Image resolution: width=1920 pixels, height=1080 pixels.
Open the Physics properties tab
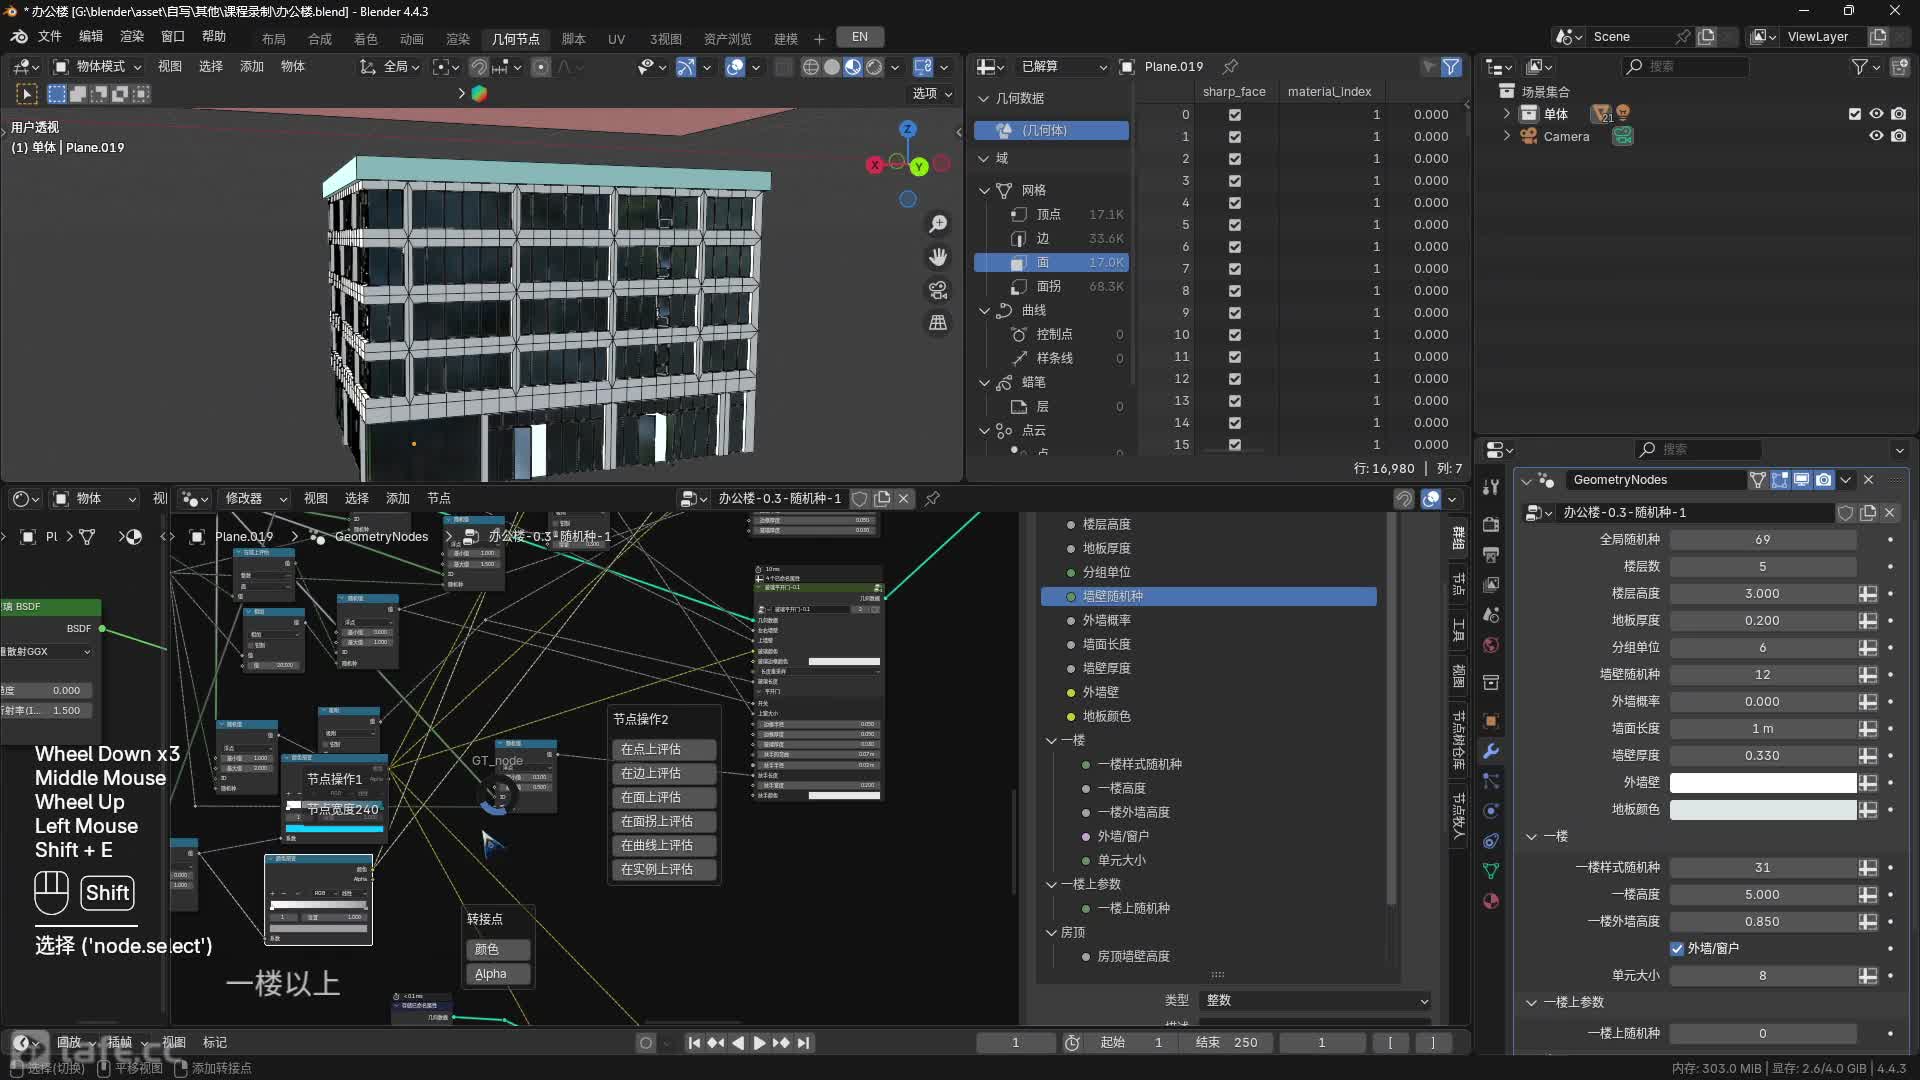point(1491,811)
